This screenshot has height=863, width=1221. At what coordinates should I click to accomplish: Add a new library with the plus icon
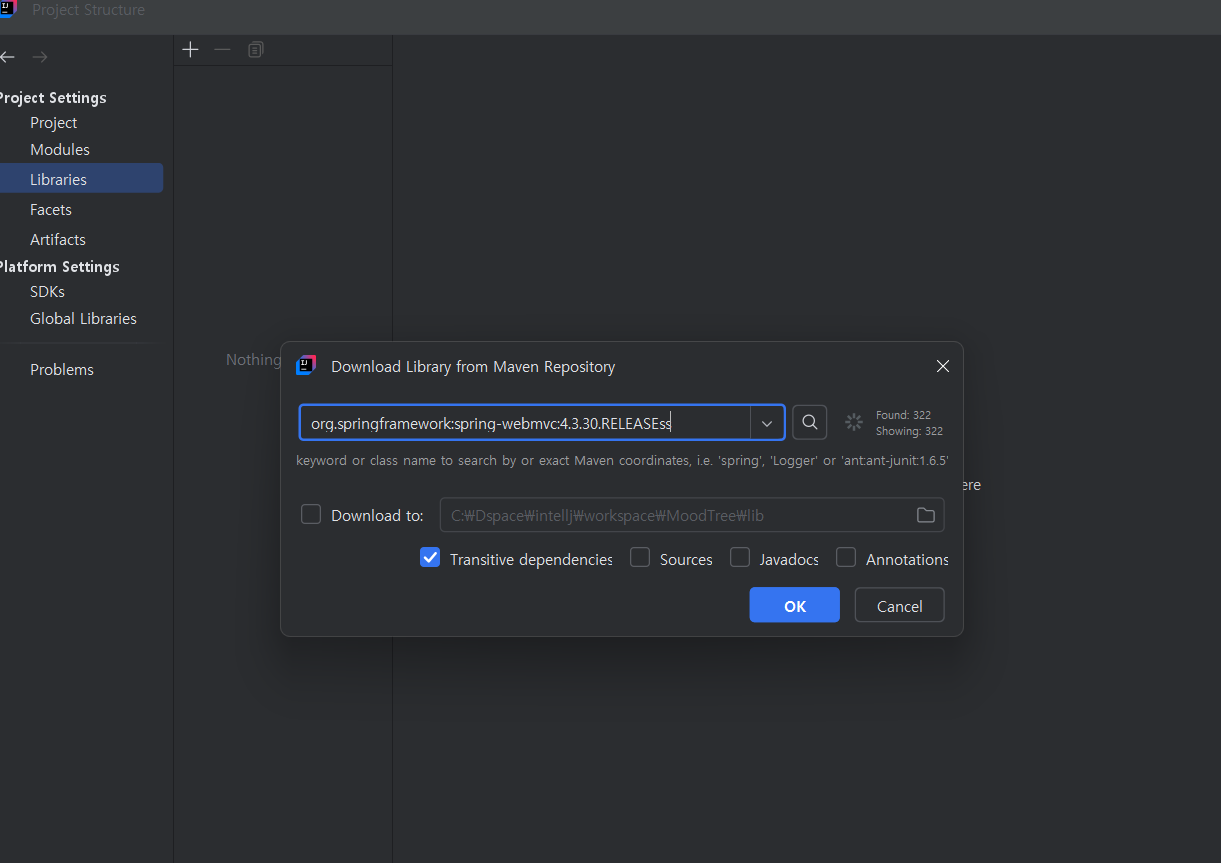pyautogui.click(x=190, y=49)
